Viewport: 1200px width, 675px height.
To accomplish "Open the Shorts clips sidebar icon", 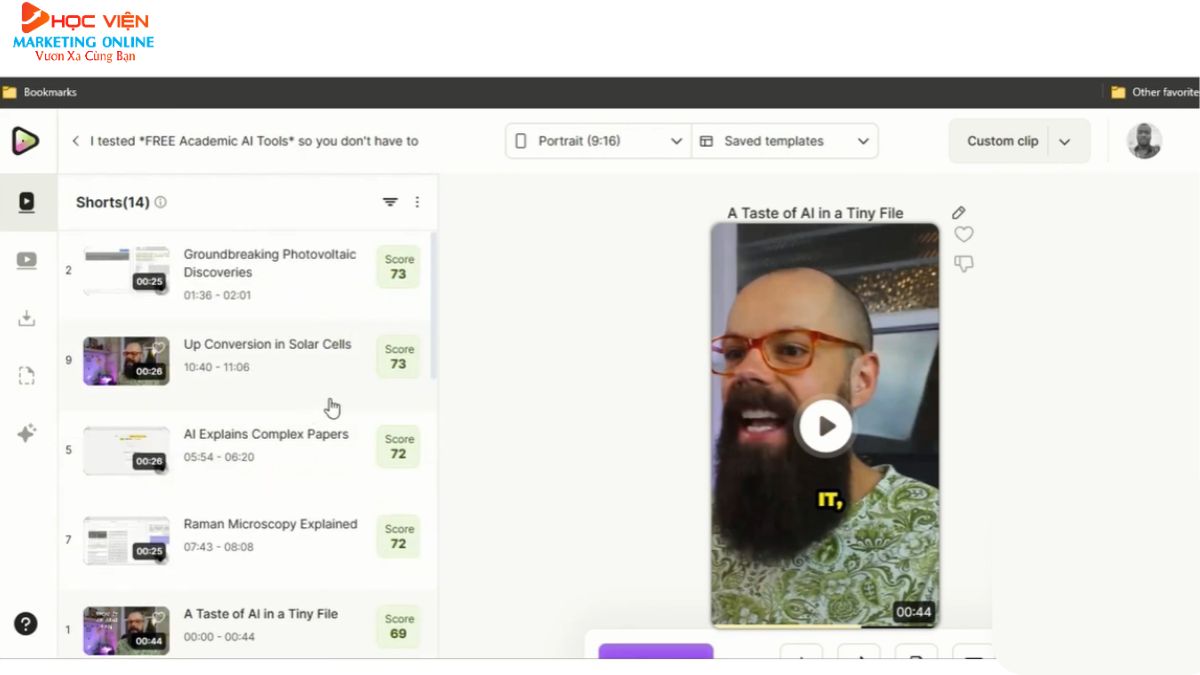I will (x=27, y=202).
